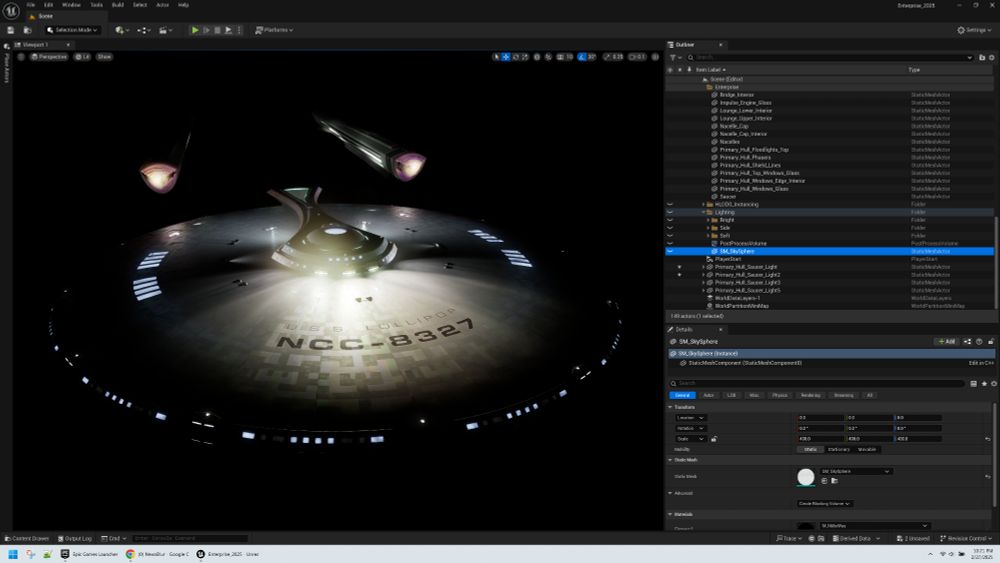The width and height of the screenshot is (1000, 563).
Task: Toggle the Details panel lock icon
Action: pos(990,342)
